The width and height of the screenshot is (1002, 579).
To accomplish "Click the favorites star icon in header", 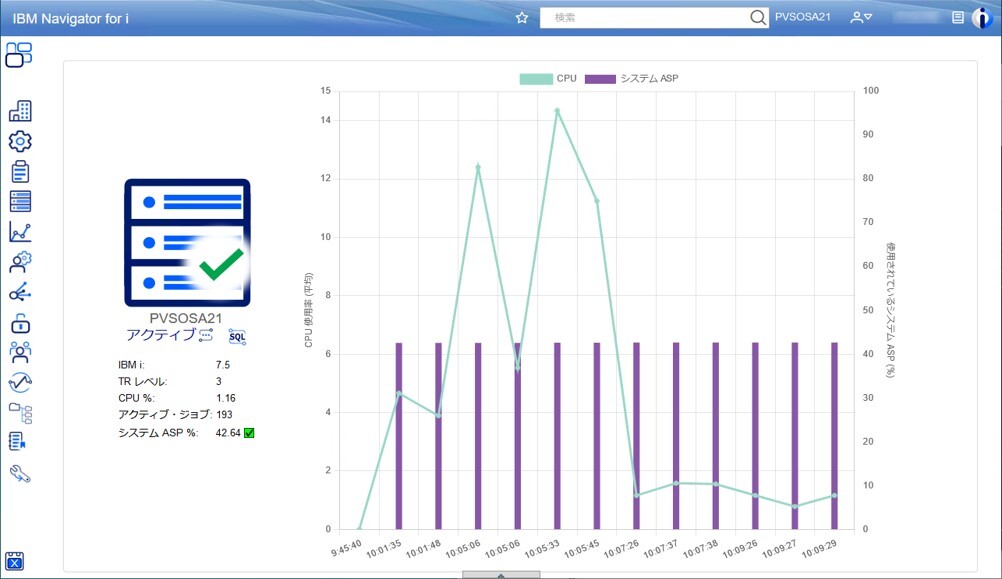I will click(x=522, y=18).
